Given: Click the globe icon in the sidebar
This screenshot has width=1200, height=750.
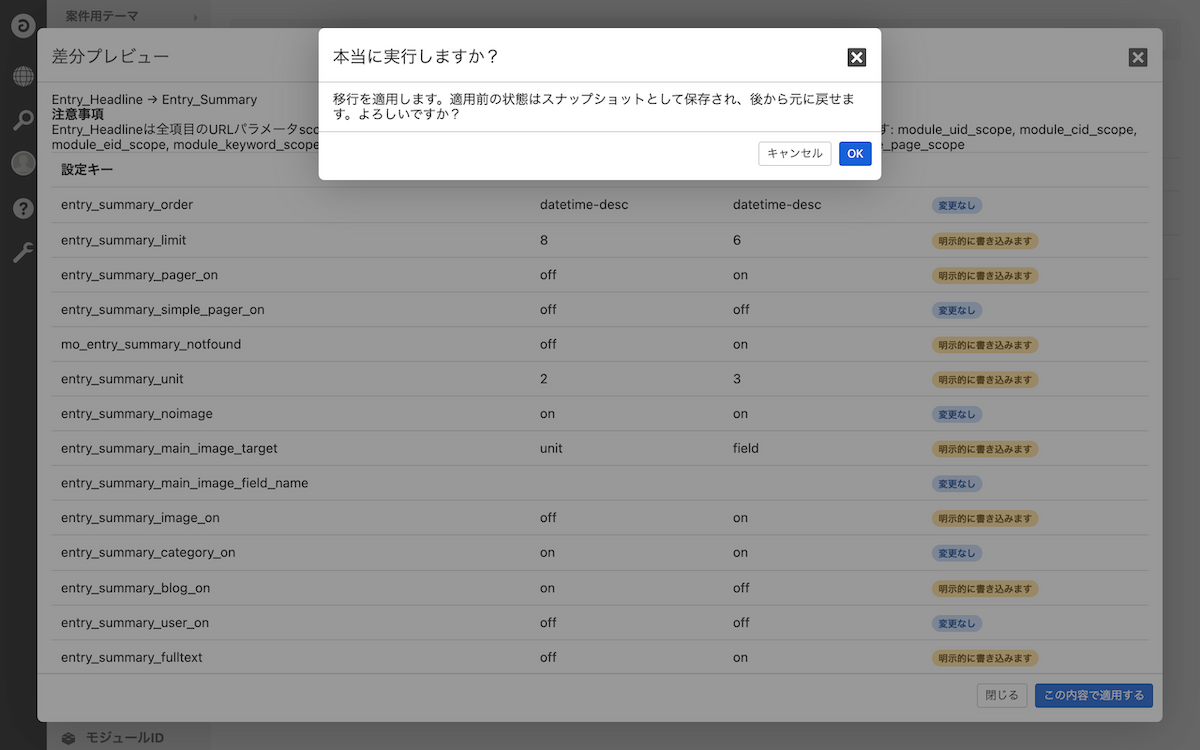Looking at the screenshot, I should (23, 76).
